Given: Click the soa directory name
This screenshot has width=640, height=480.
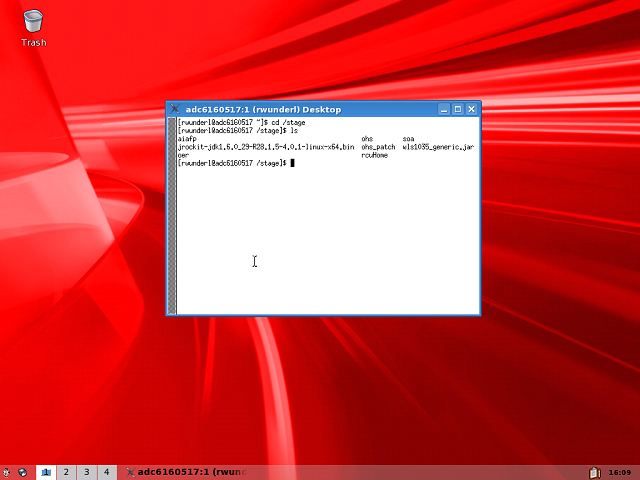Looking at the screenshot, I should coord(408,139).
